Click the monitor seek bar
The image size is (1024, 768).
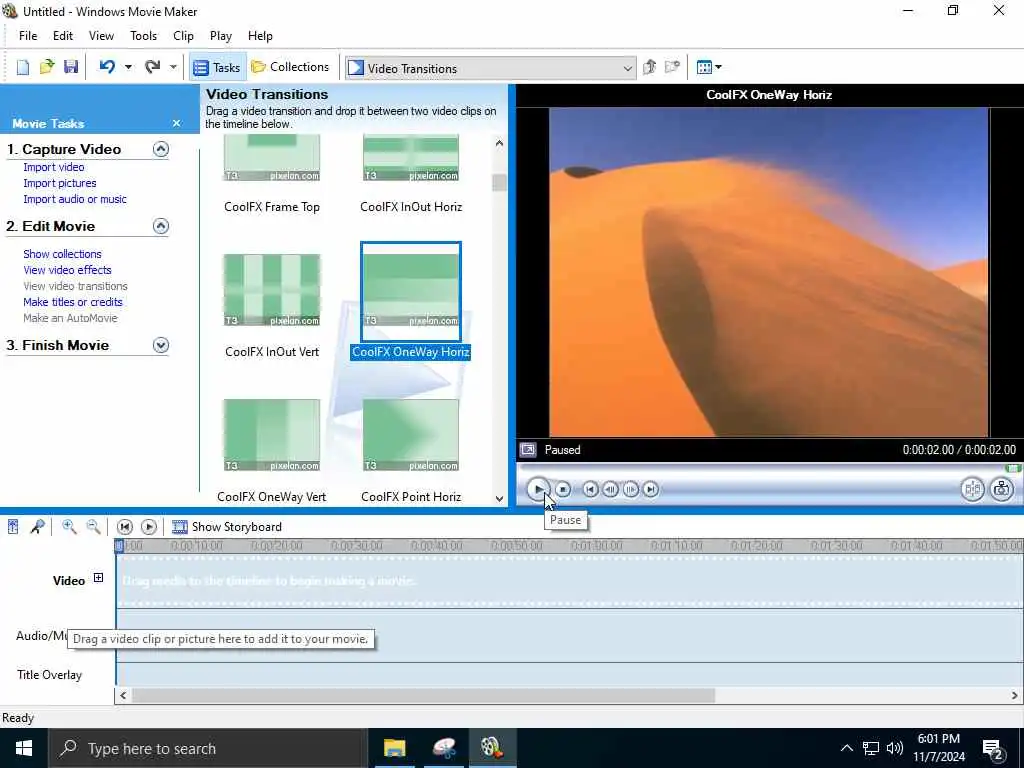pos(769,468)
